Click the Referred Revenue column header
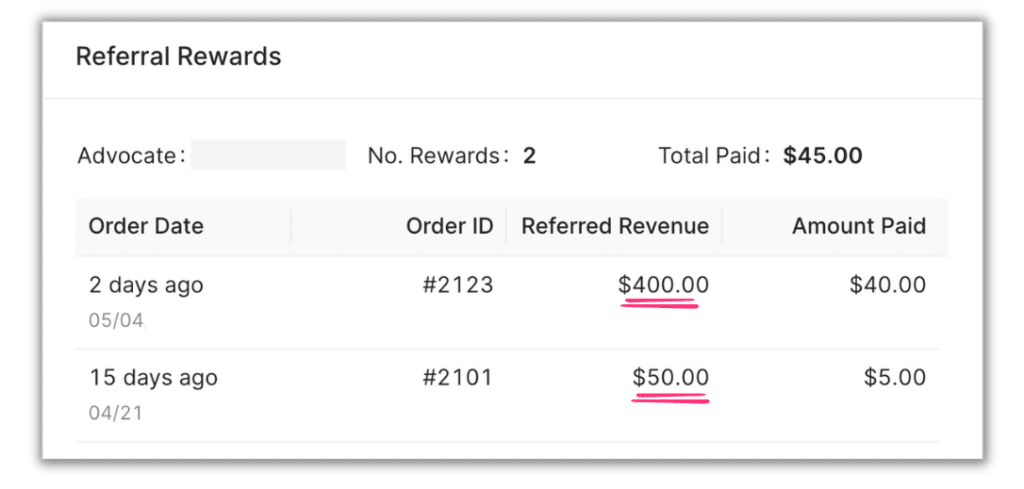Screen dimensions: 1024x489 click(615, 227)
